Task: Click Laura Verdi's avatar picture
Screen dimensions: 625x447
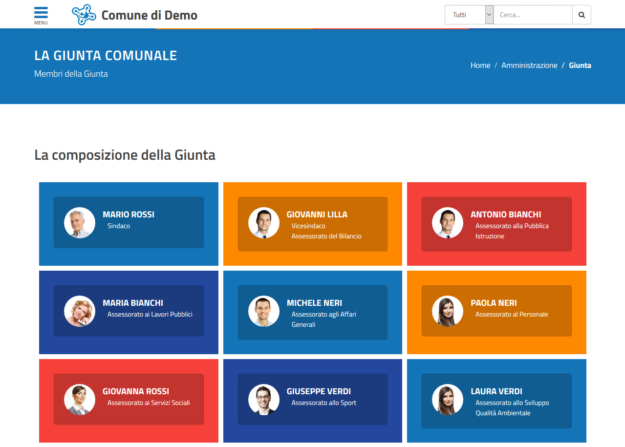Action: [x=448, y=399]
